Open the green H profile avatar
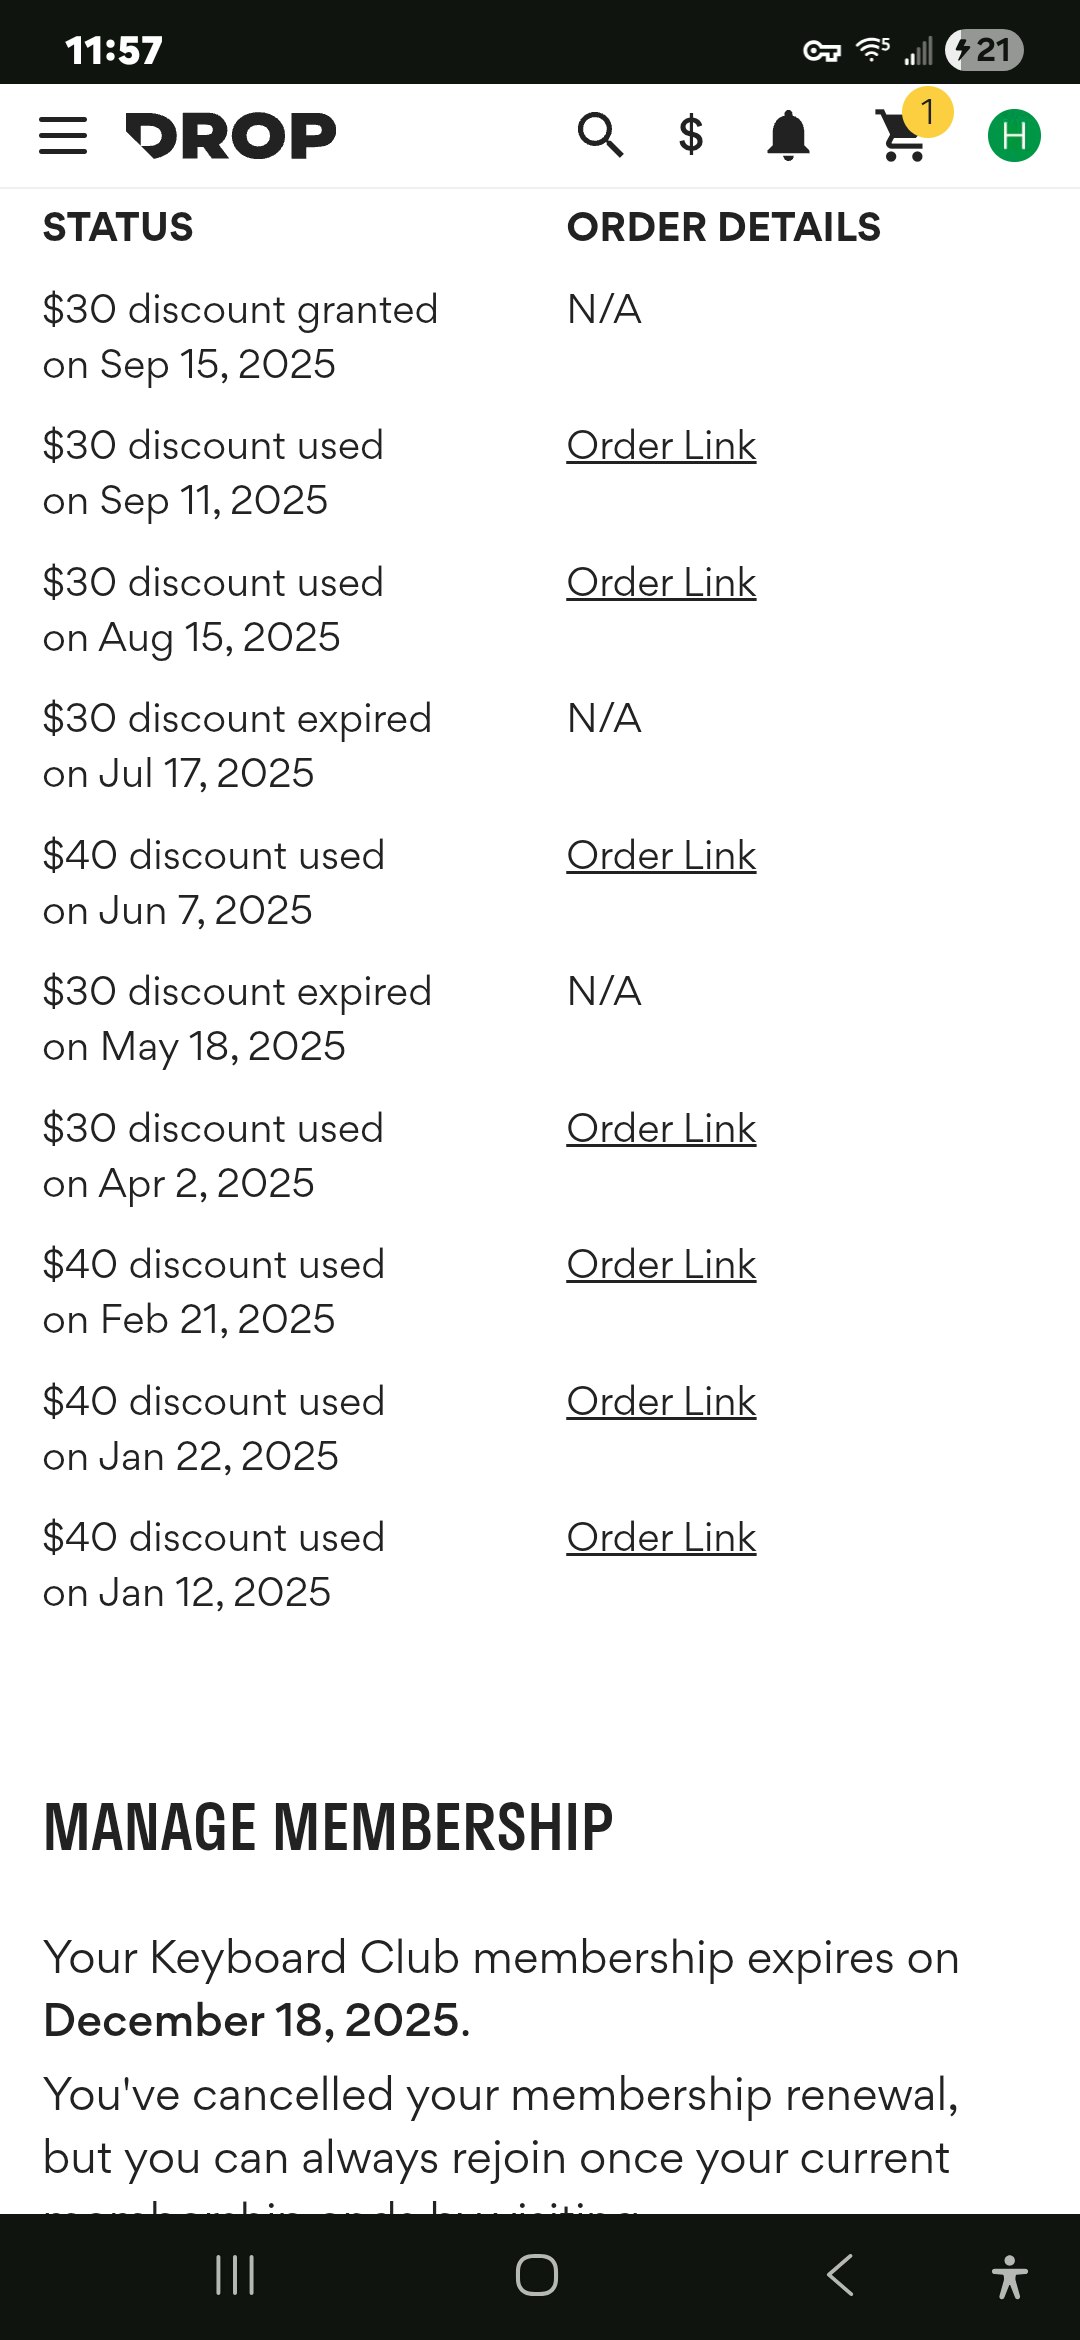 click(1014, 135)
